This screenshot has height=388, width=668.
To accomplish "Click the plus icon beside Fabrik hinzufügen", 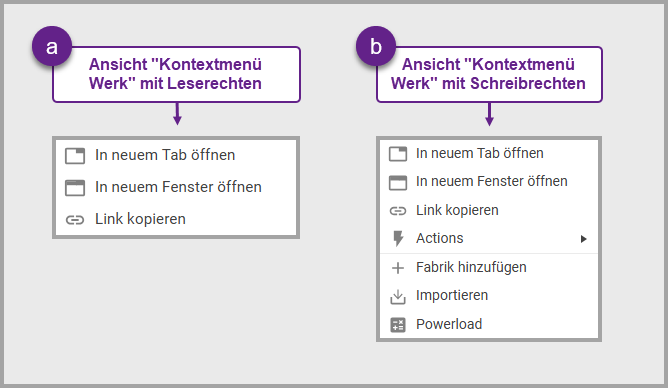I will (398, 268).
